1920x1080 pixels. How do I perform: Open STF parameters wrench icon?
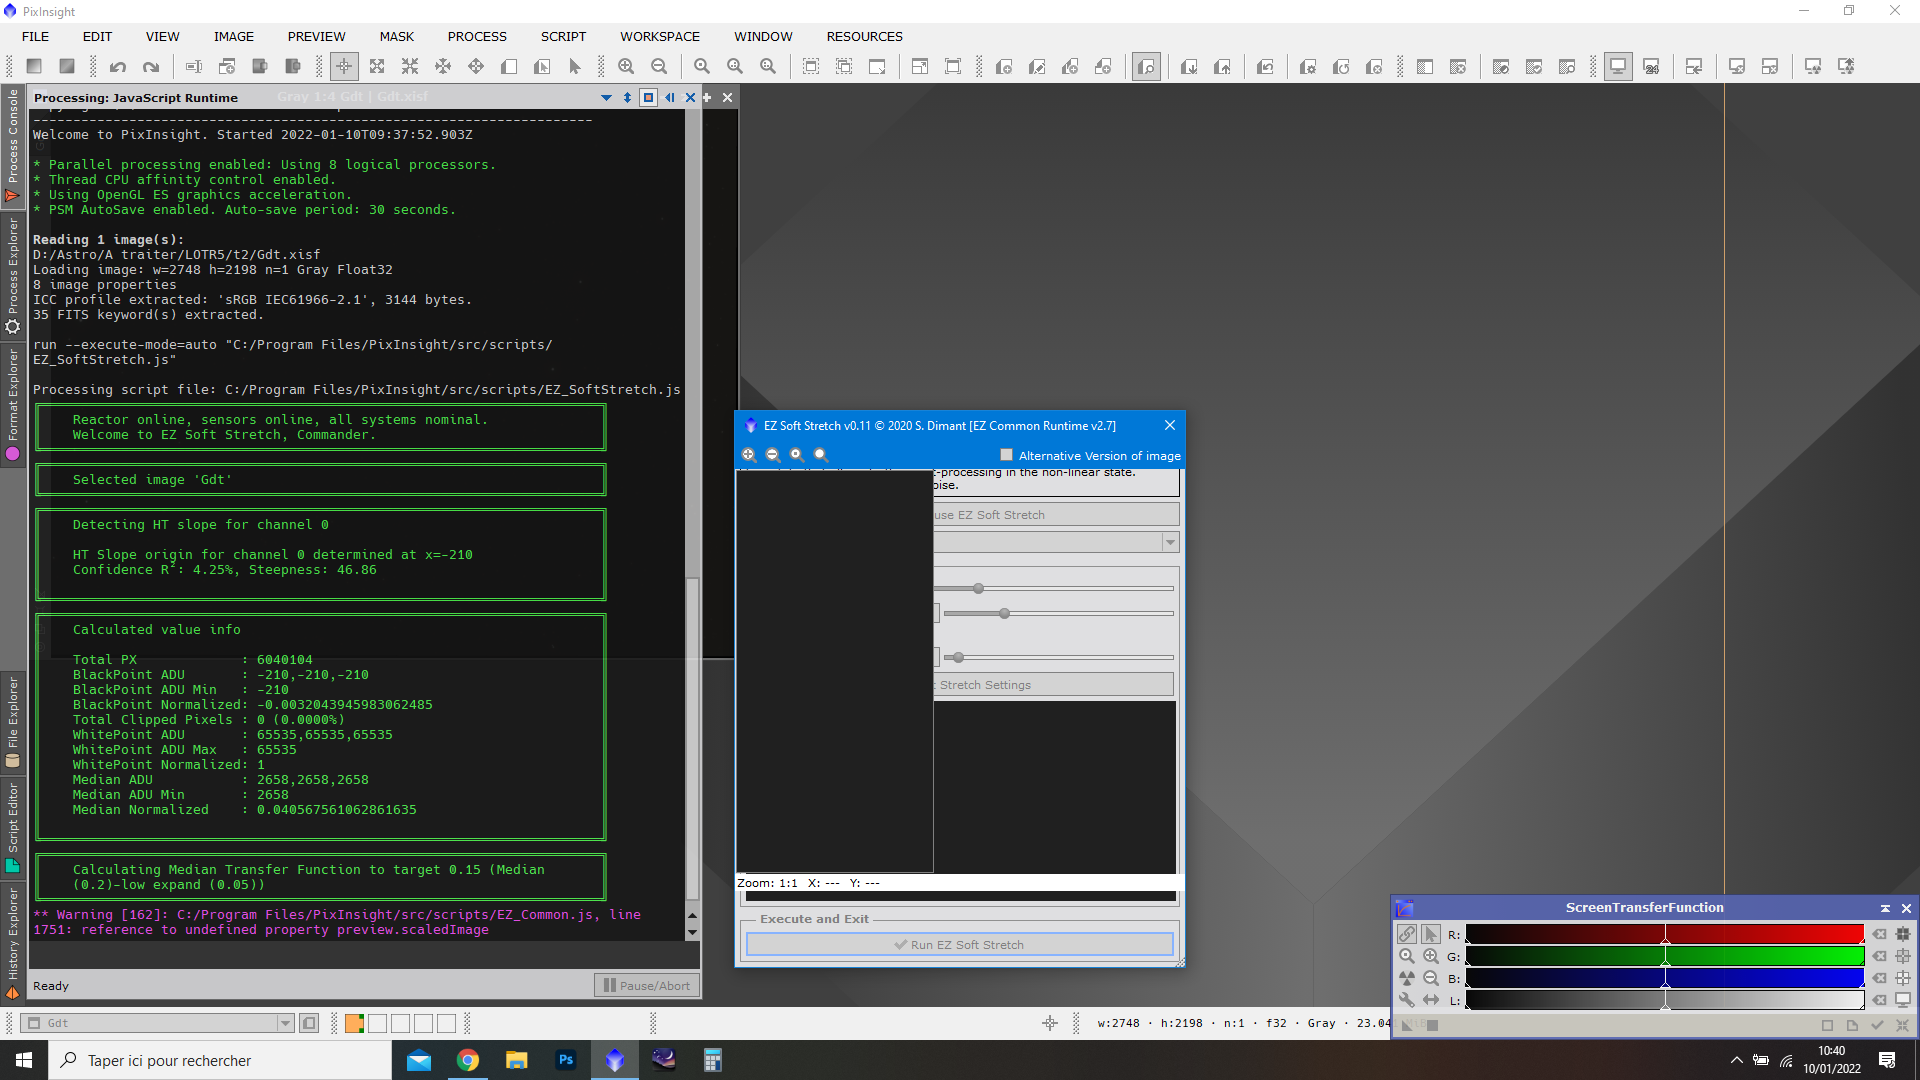[1407, 1000]
